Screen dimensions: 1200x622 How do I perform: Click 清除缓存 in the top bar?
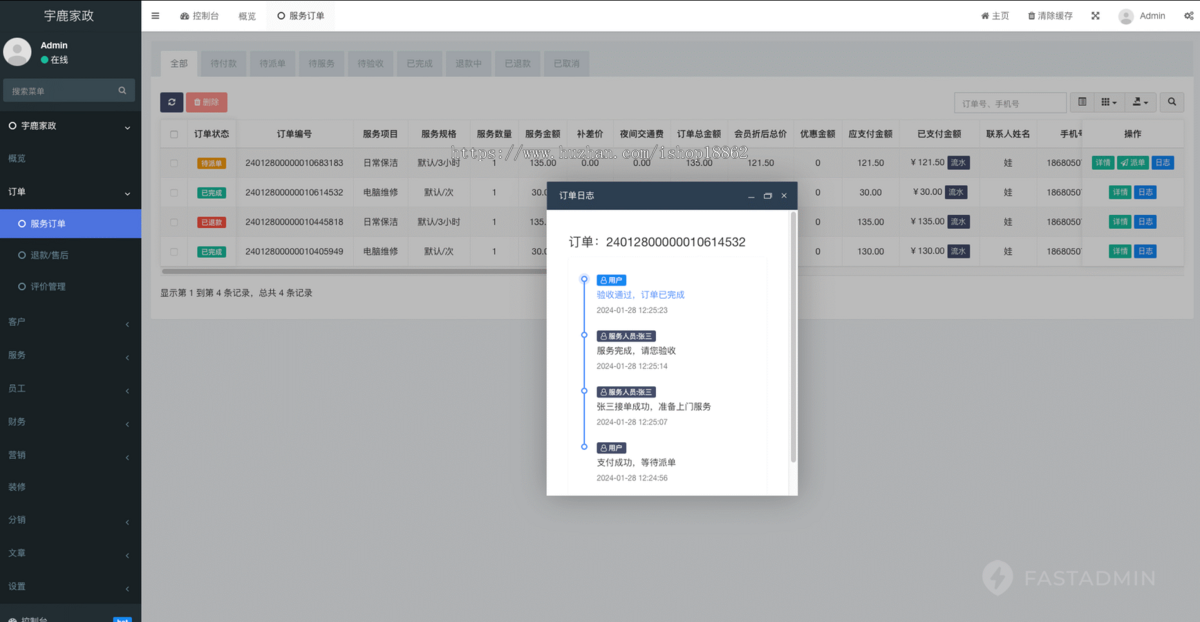tap(1051, 16)
